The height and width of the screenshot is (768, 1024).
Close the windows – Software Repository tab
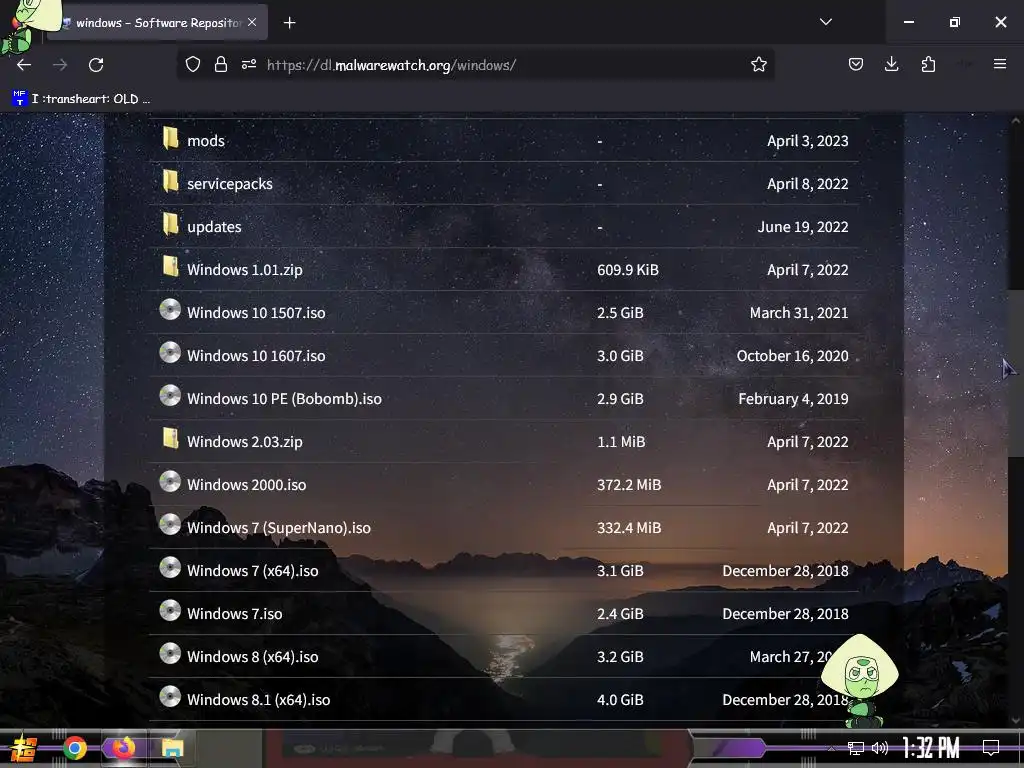pyautogui.click(x=252, y=22)
